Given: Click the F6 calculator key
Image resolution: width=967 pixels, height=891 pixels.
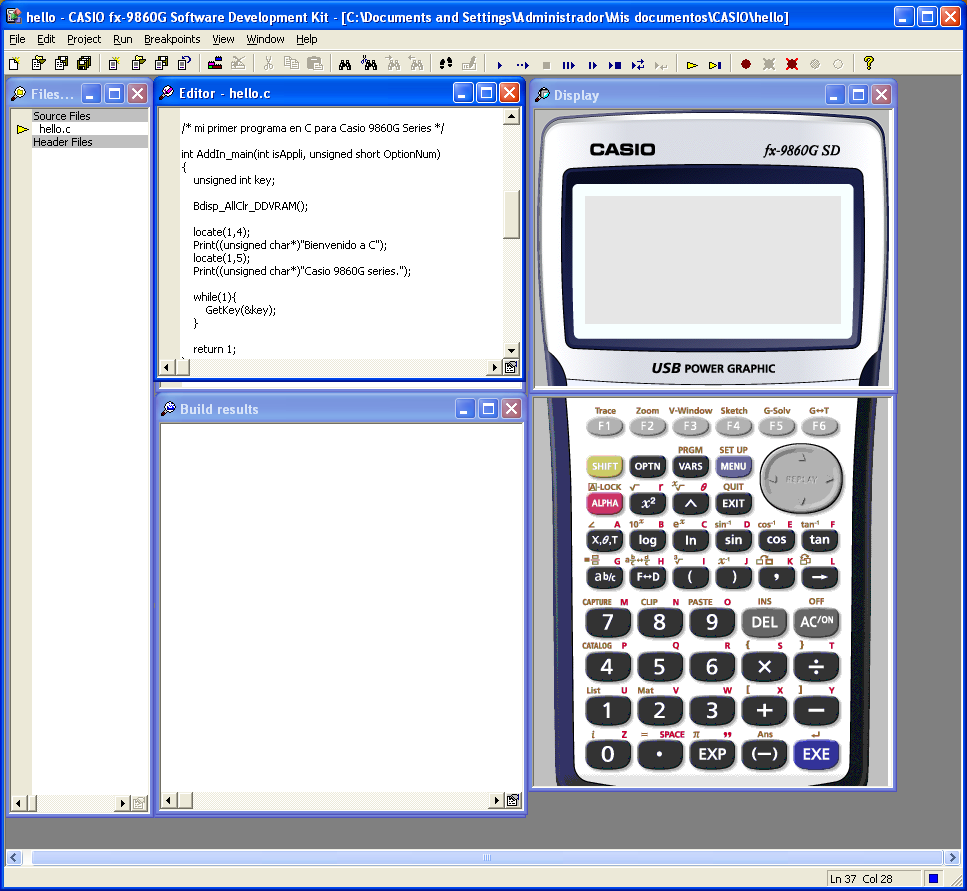Looking at the screenshot, I should pos(819,426).
